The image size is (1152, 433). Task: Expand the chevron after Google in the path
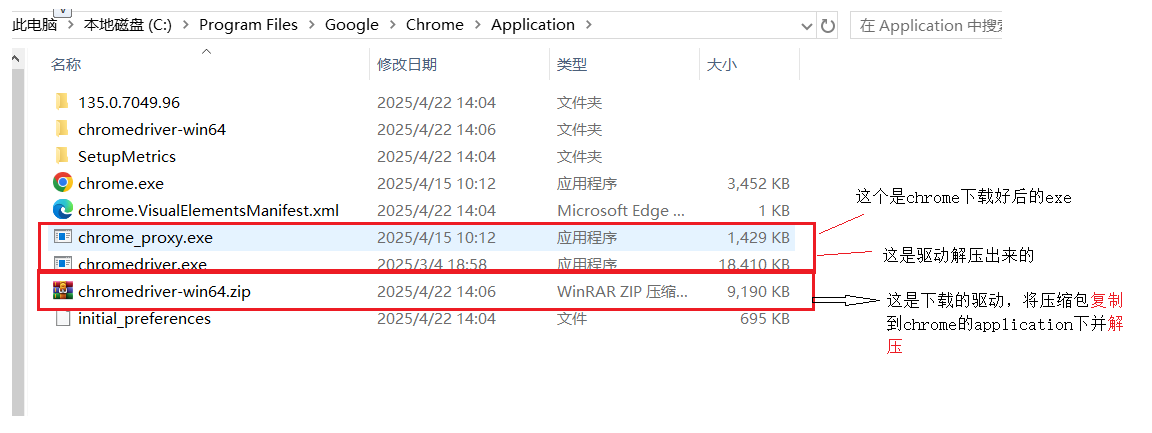pyautogui.click(x=392, y=25)
